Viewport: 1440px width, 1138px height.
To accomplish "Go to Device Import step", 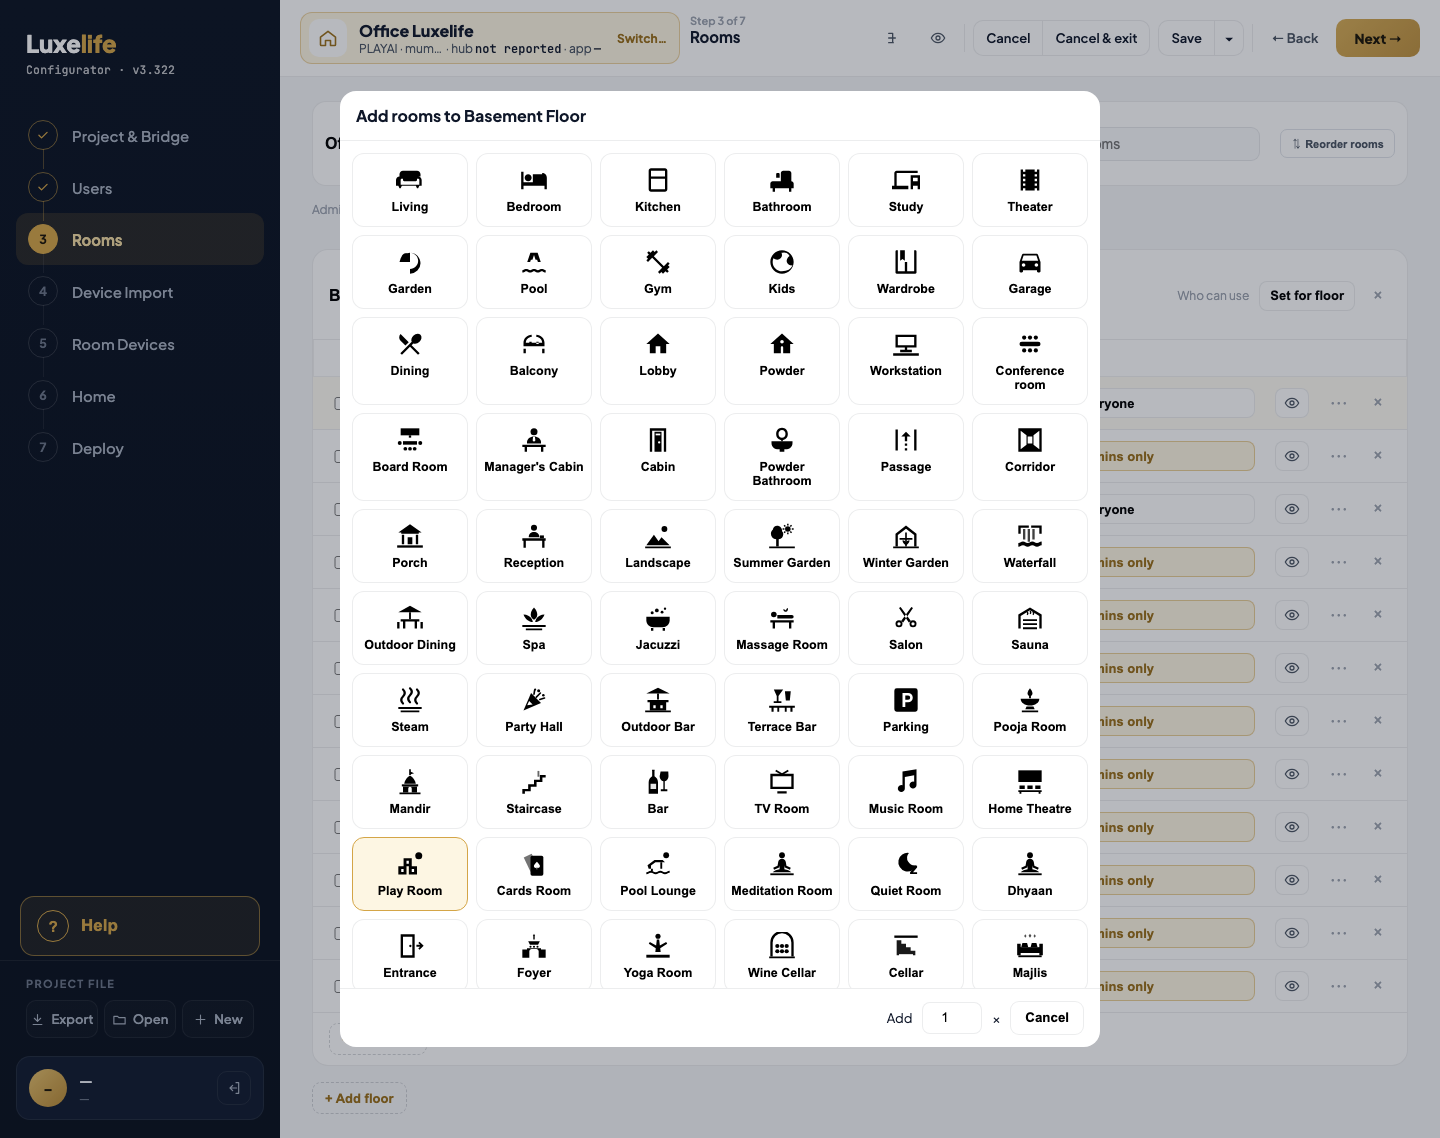I will tap(122, 293).
